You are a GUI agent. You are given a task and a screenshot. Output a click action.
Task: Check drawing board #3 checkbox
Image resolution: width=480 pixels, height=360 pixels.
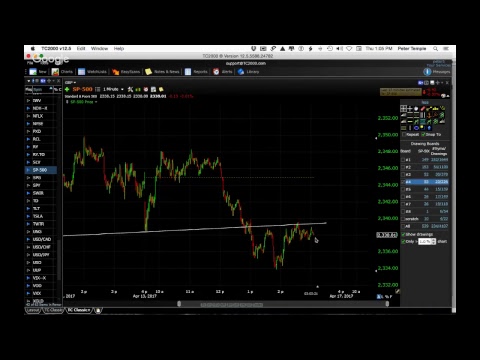403,174
